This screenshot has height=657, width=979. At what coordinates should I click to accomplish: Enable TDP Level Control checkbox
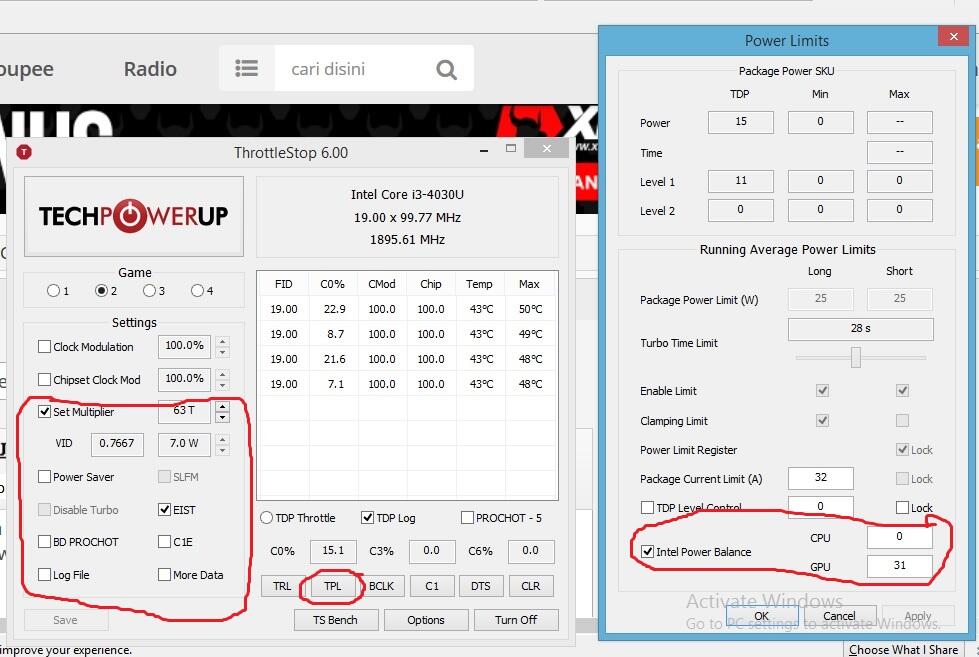coord(647,507)
